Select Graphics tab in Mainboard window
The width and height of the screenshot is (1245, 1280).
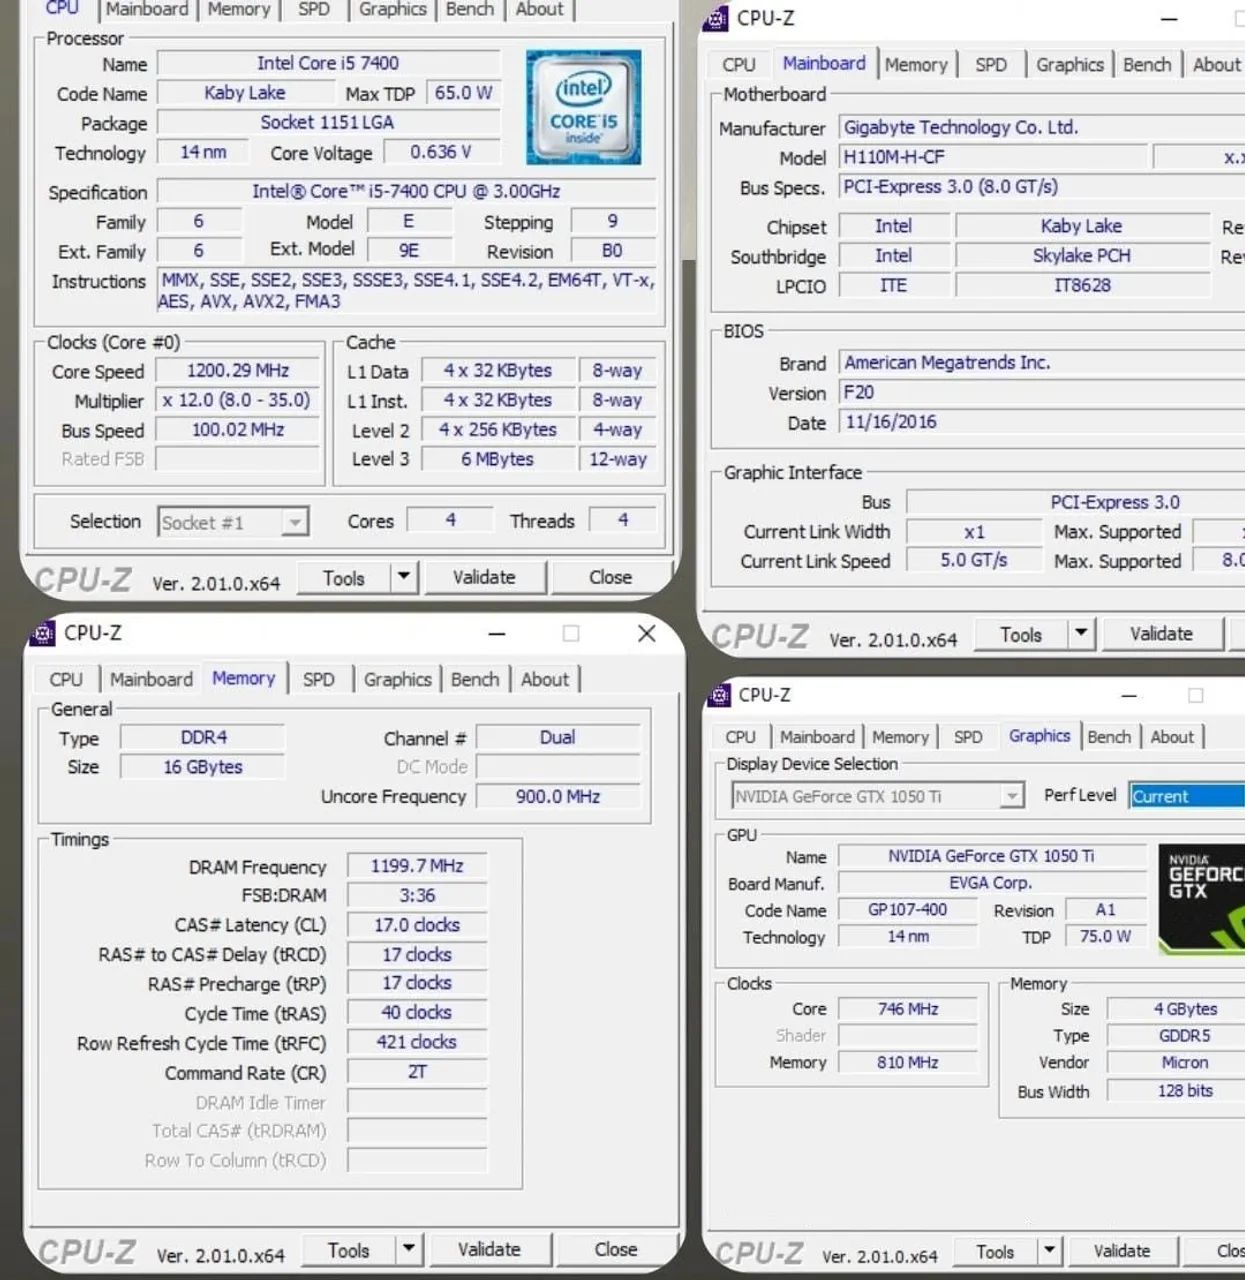1070,64
